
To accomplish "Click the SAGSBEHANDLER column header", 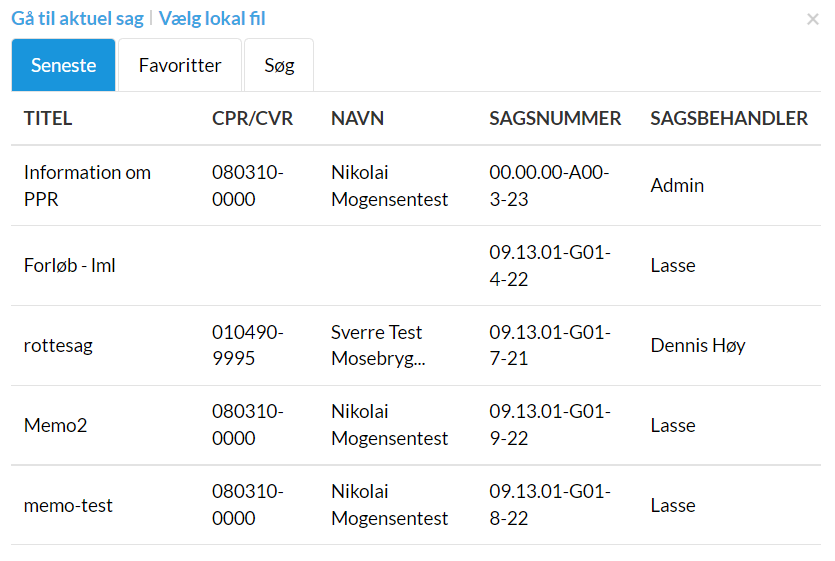I will pos(729,119).
